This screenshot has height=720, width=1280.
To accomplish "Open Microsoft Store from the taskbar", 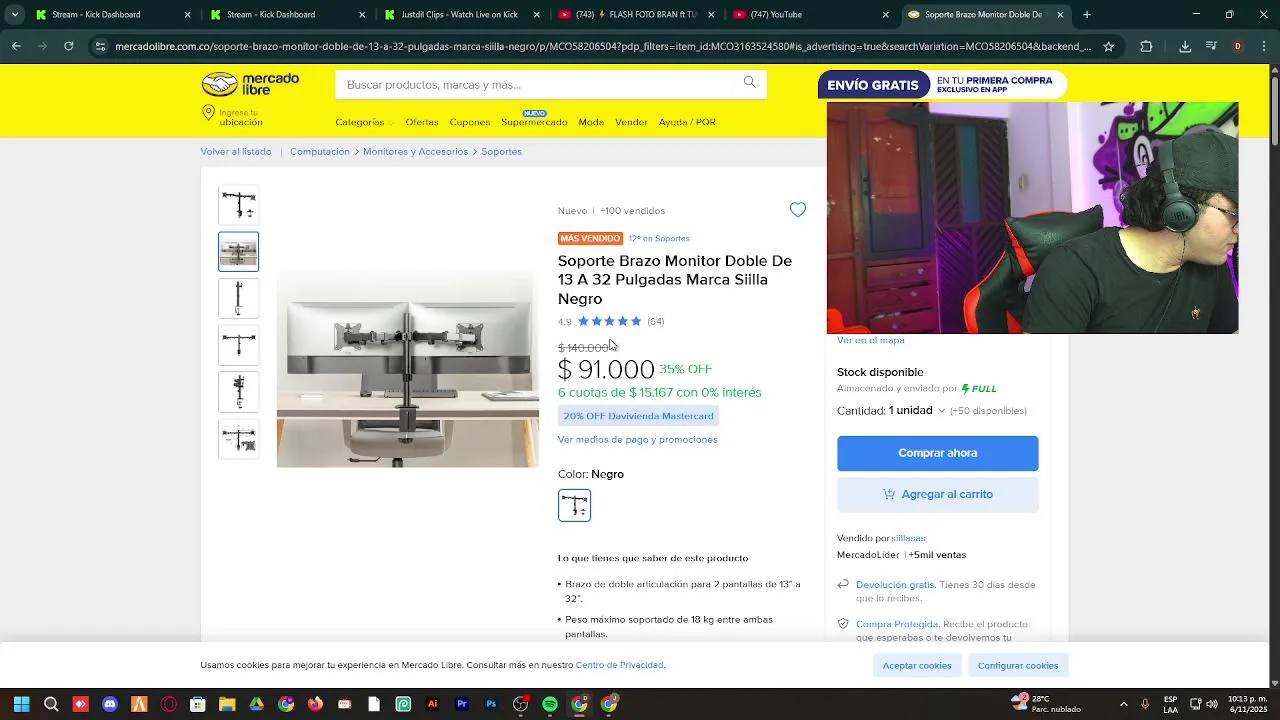I will (x=198, y=704).
